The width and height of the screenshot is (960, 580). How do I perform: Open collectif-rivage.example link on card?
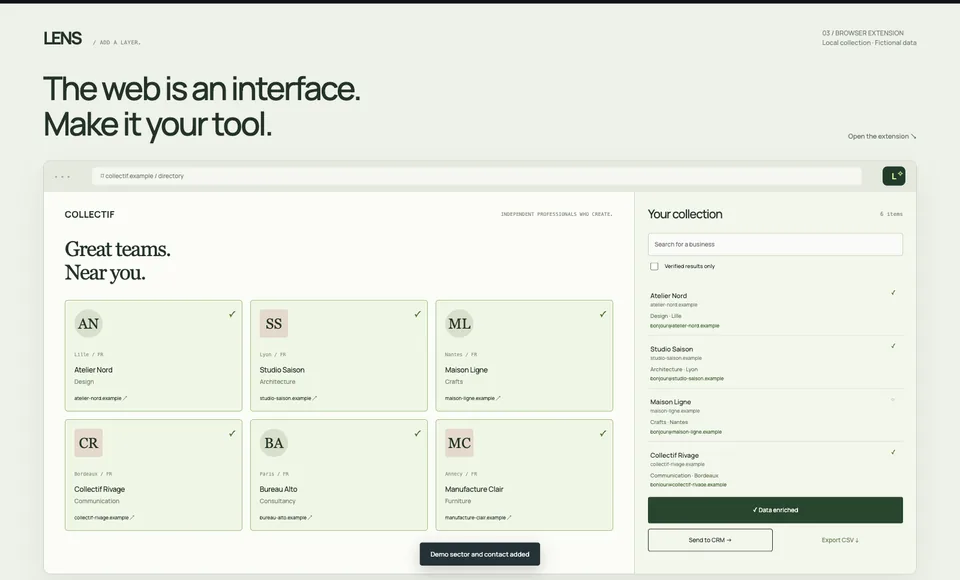(104, 518)
